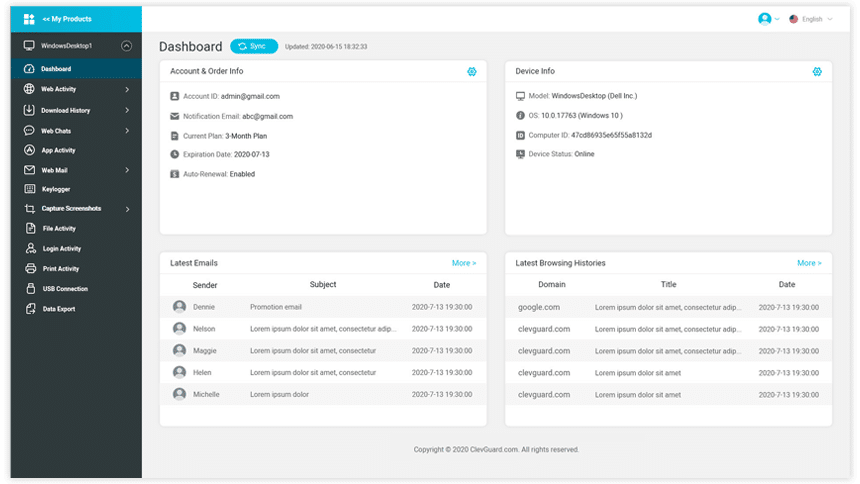Click the Sync button

(x=254, y=46)
